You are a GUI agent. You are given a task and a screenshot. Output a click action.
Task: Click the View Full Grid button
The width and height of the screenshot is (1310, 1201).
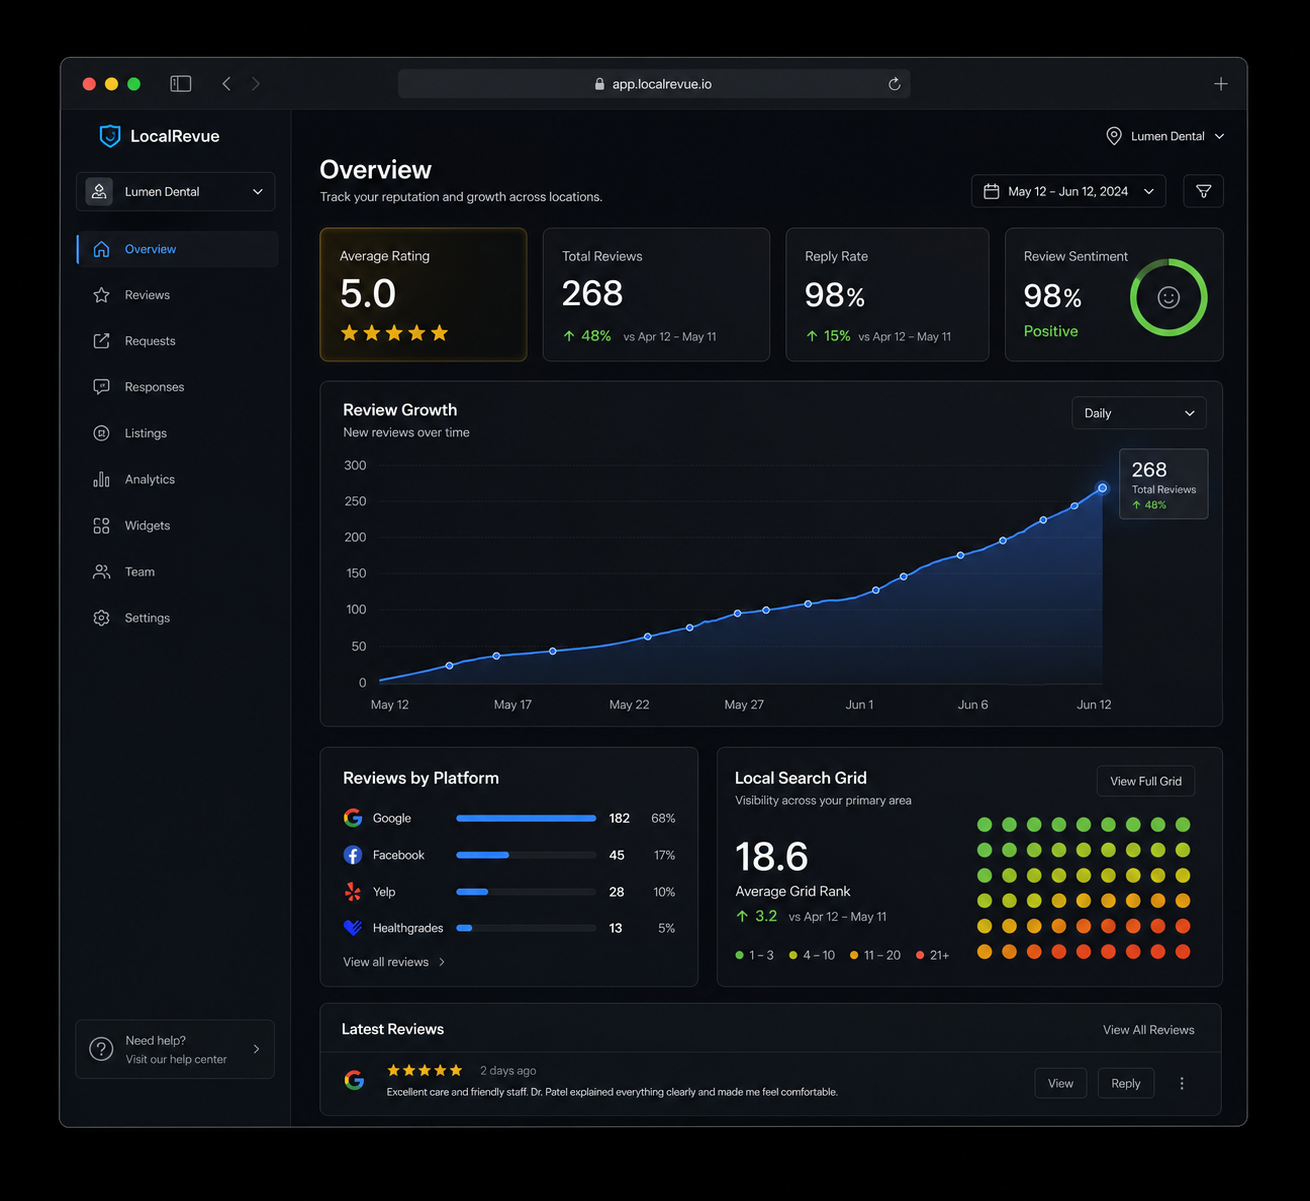pos(1146,781)
